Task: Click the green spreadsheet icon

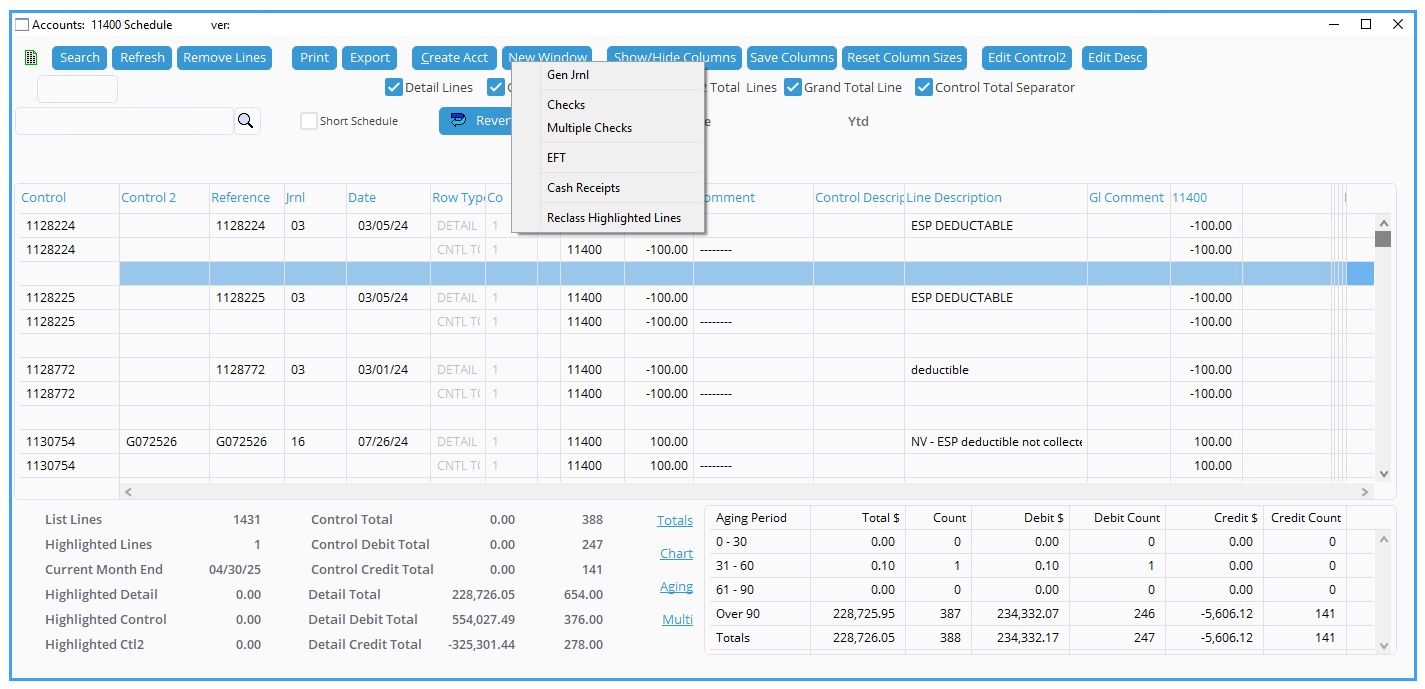Action: pos(31,58)
